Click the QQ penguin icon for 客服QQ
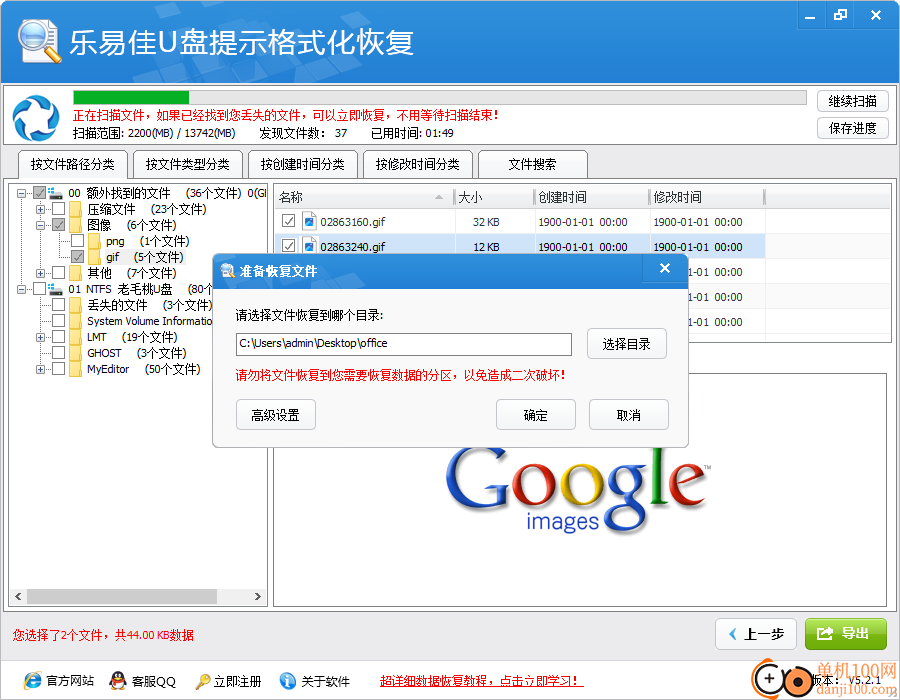 pyautogui.click(x=118, y=681)
